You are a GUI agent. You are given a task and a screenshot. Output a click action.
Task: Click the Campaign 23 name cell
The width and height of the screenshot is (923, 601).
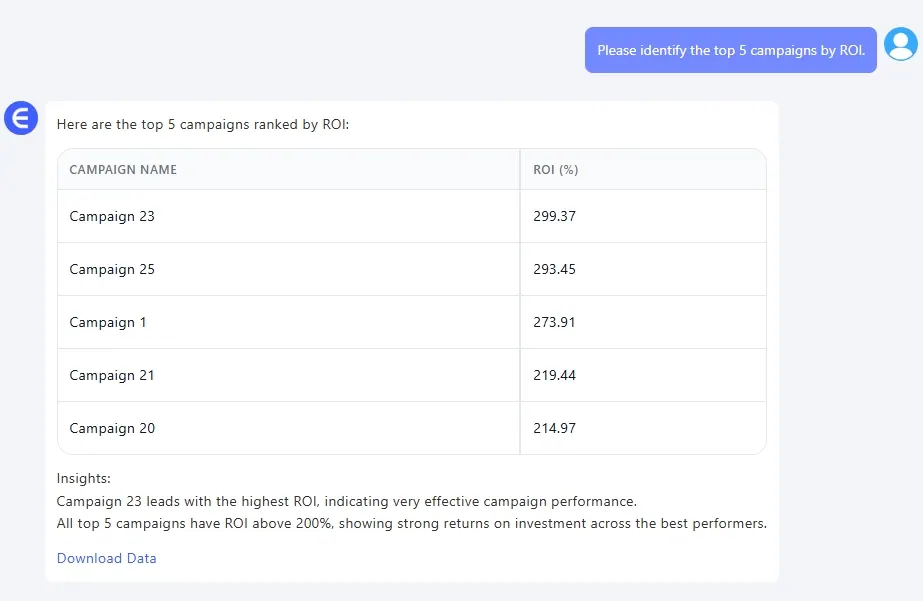112,216
